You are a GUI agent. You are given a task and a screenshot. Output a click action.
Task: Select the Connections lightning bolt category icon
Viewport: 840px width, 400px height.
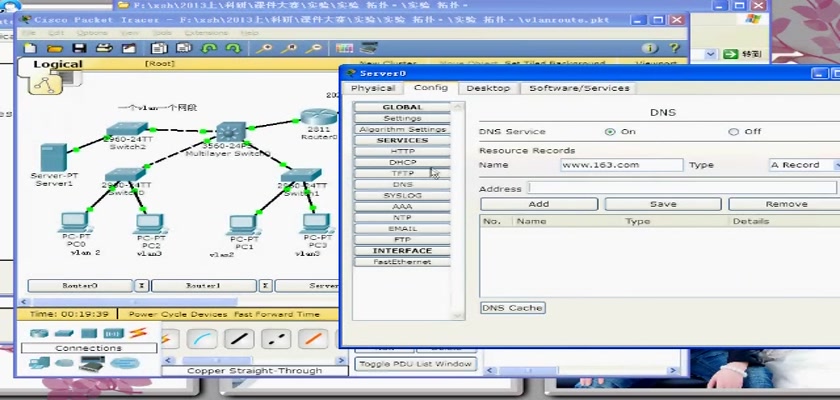(x=138, y=333)
